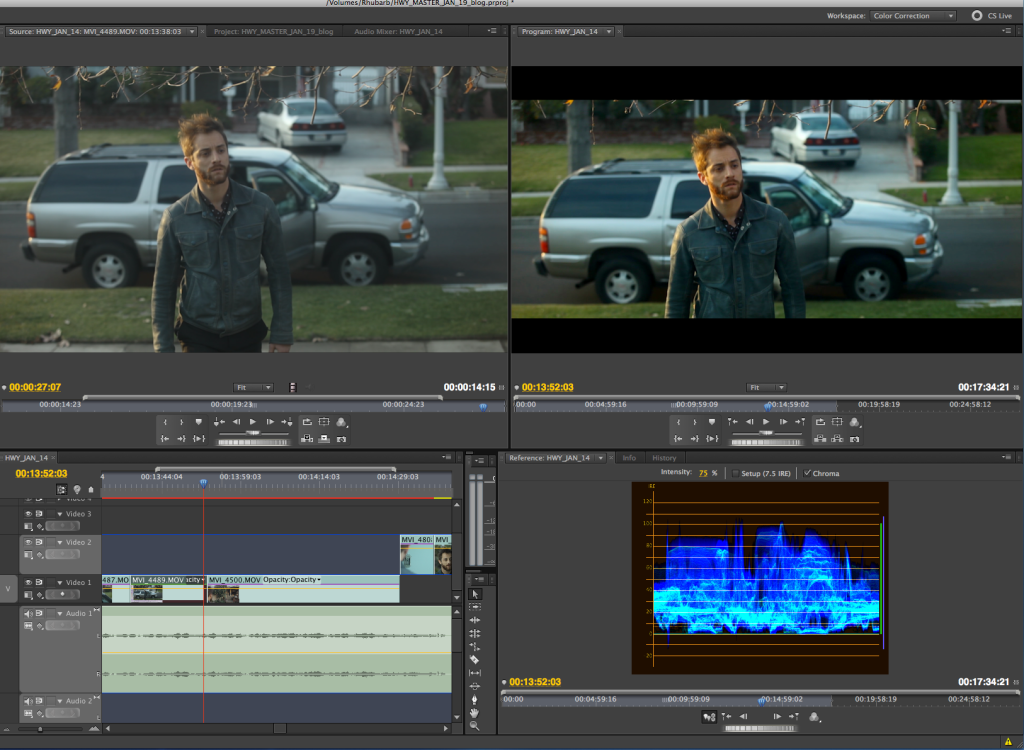Open the Workspace Color Correction dropdown
The height and width of the screenshot is (750, 1024).
point(913,16)
